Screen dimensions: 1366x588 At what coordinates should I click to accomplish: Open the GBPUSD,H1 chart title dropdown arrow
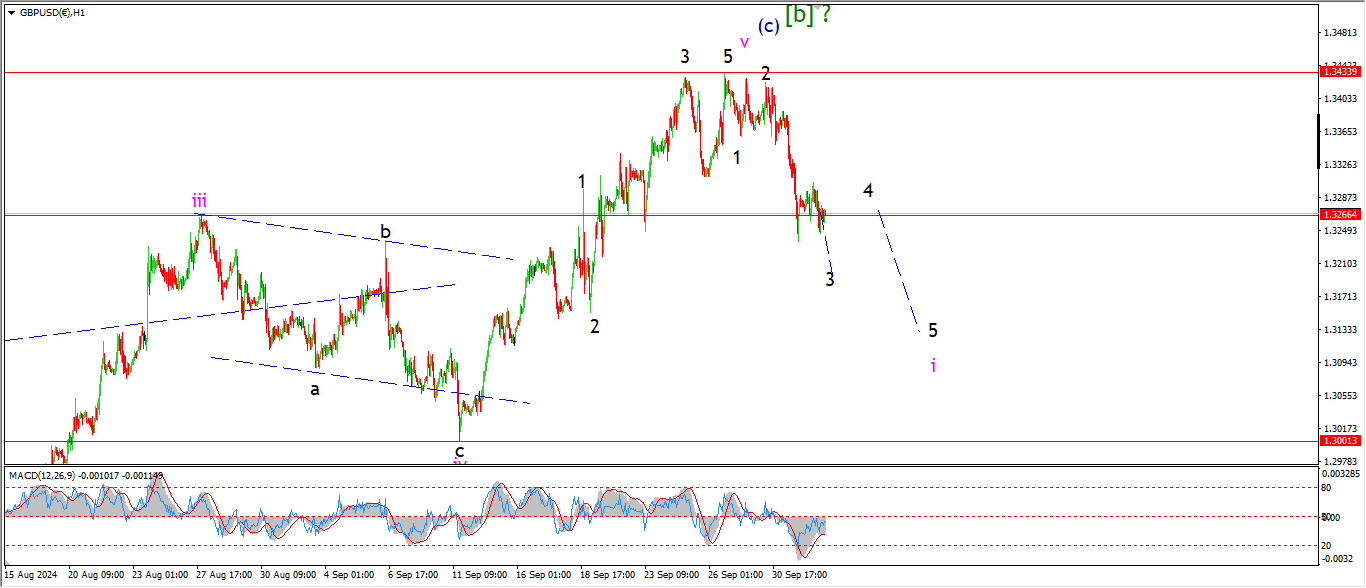11,13
